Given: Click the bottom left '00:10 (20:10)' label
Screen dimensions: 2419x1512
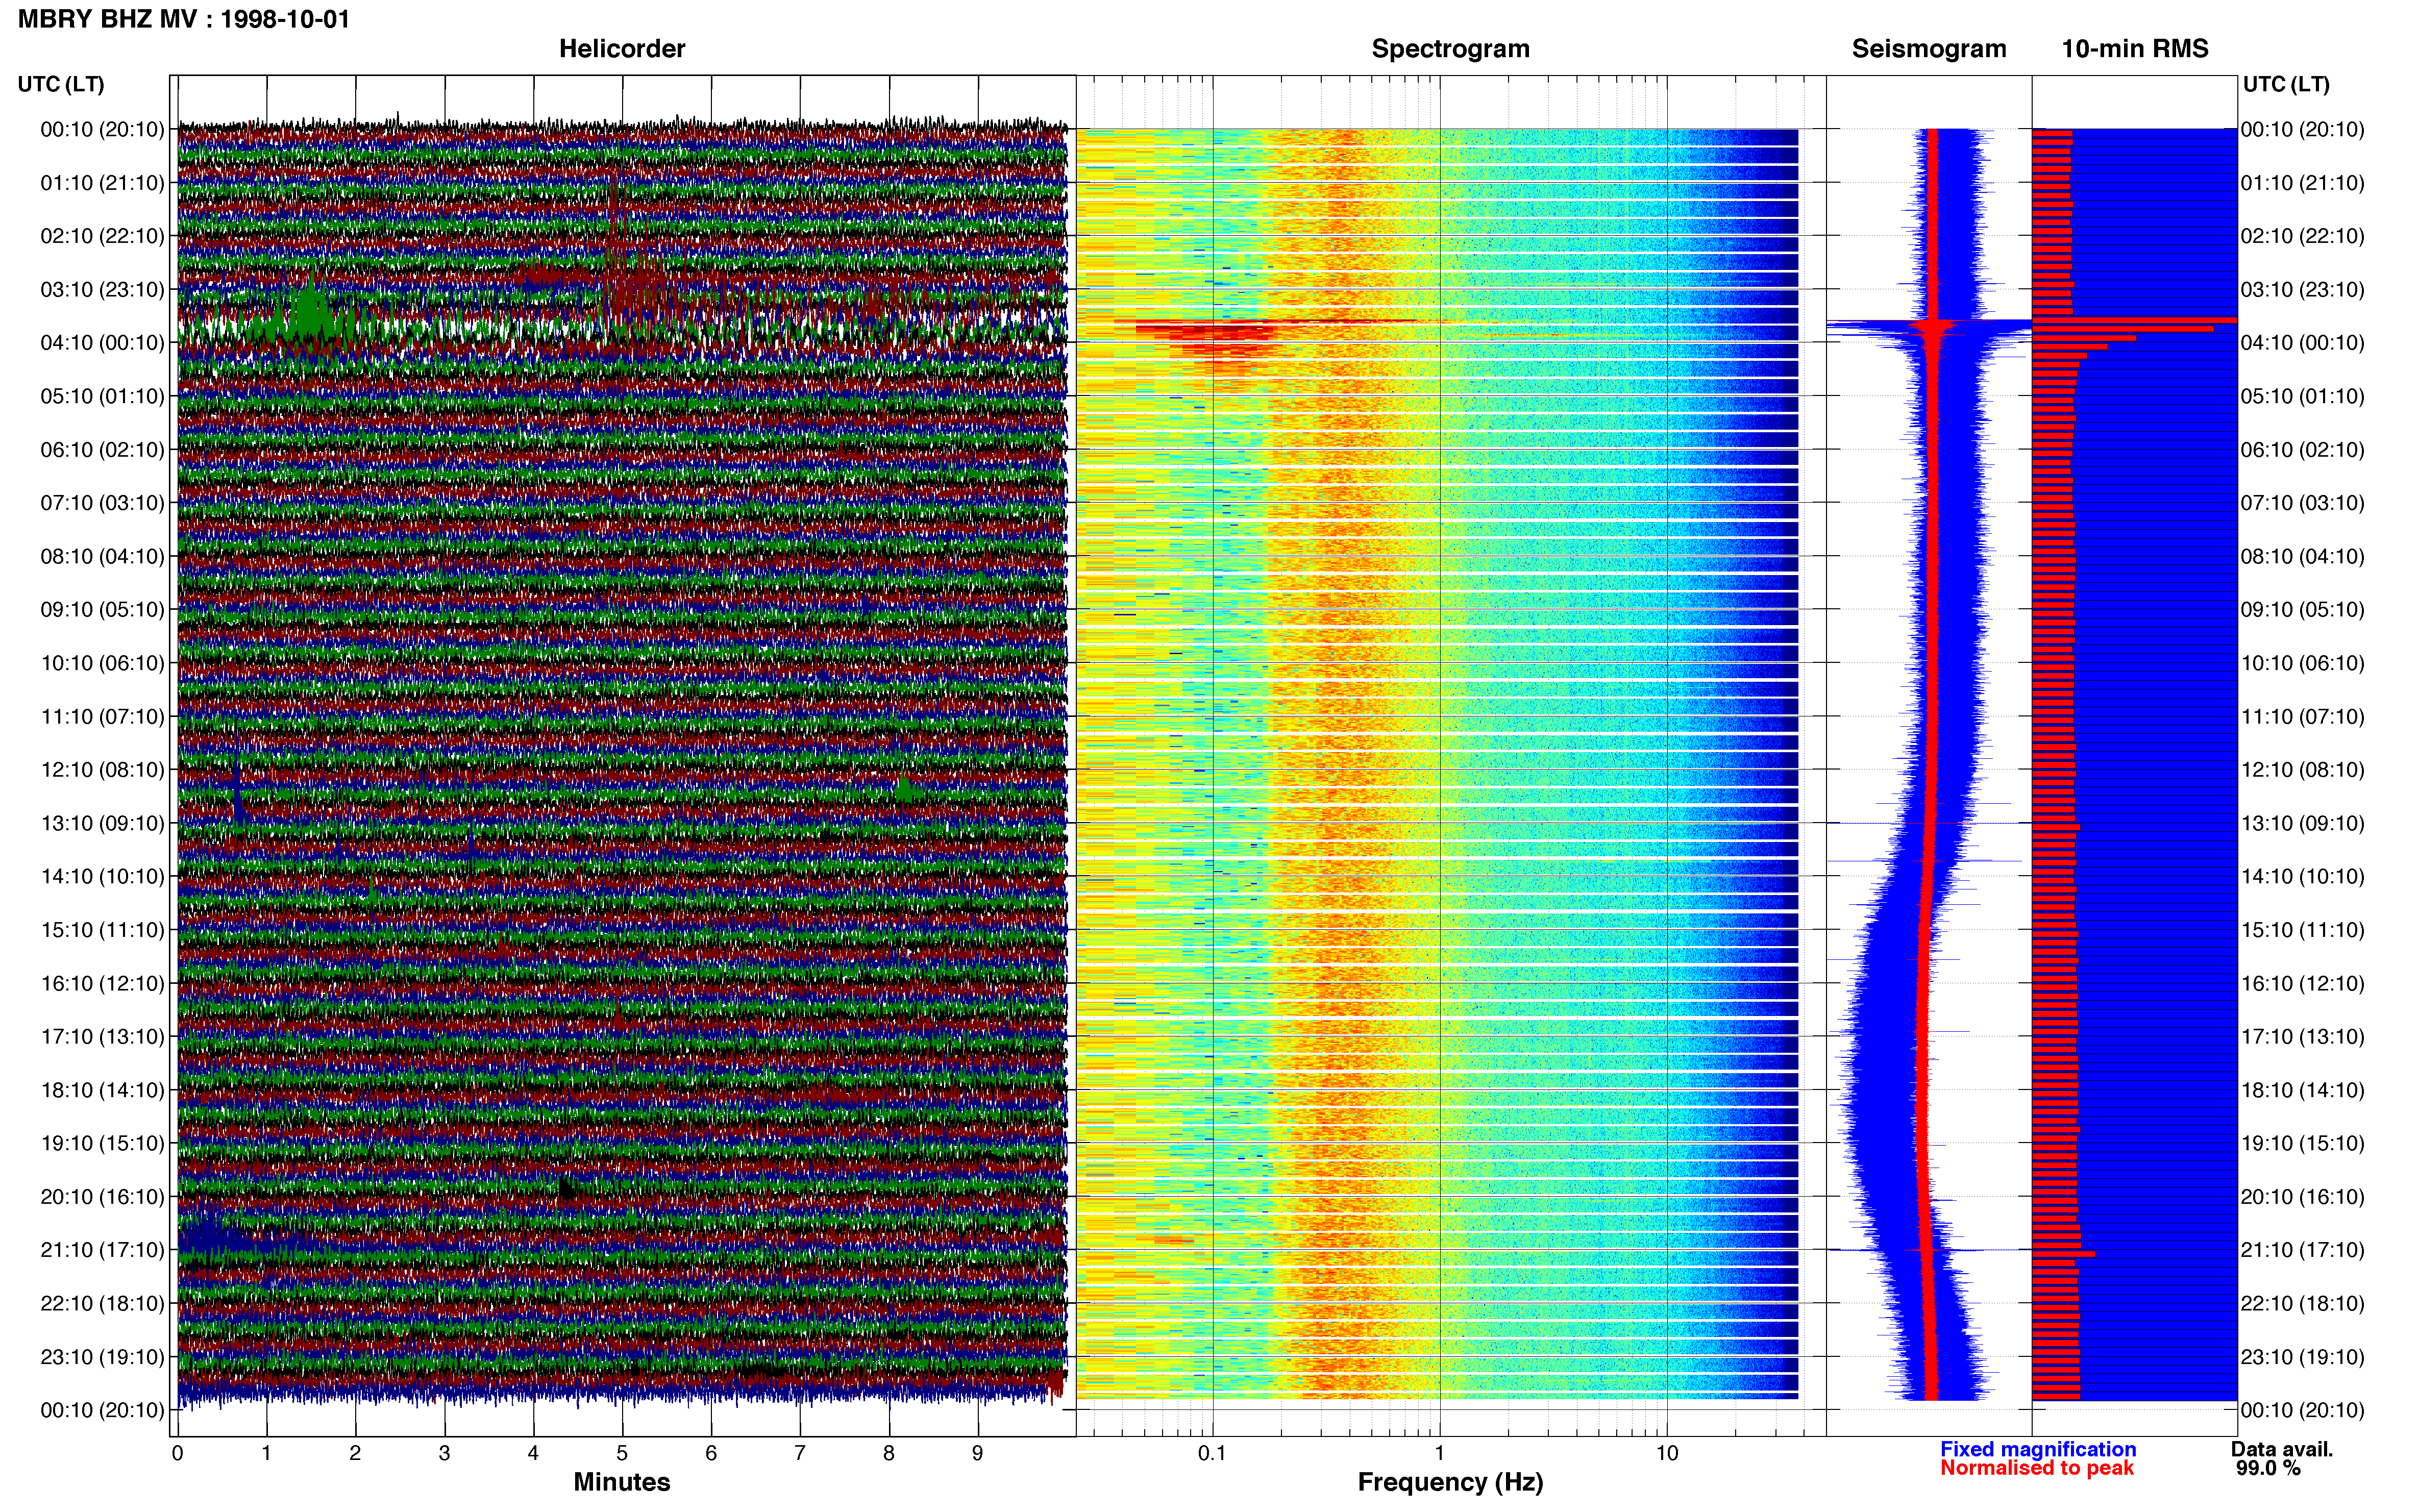Looking at the screenshot, I should pyautogui.click(x=102, y=1410).
